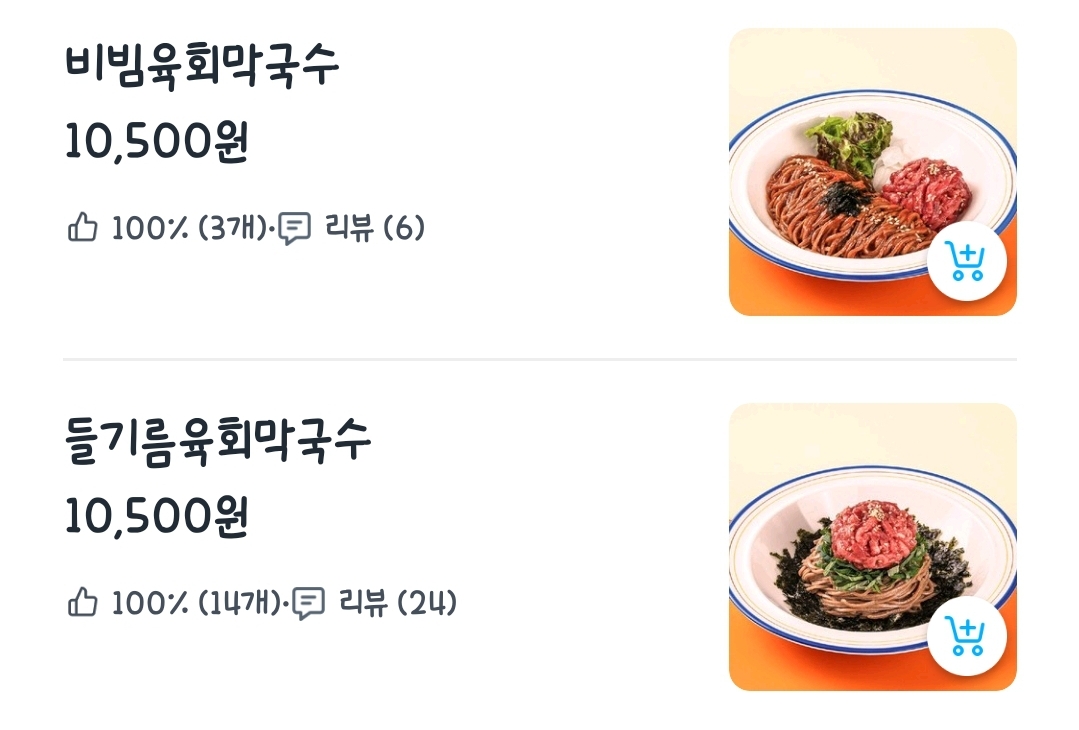Click the lettuce garnish in top food photo

point(851,141)
